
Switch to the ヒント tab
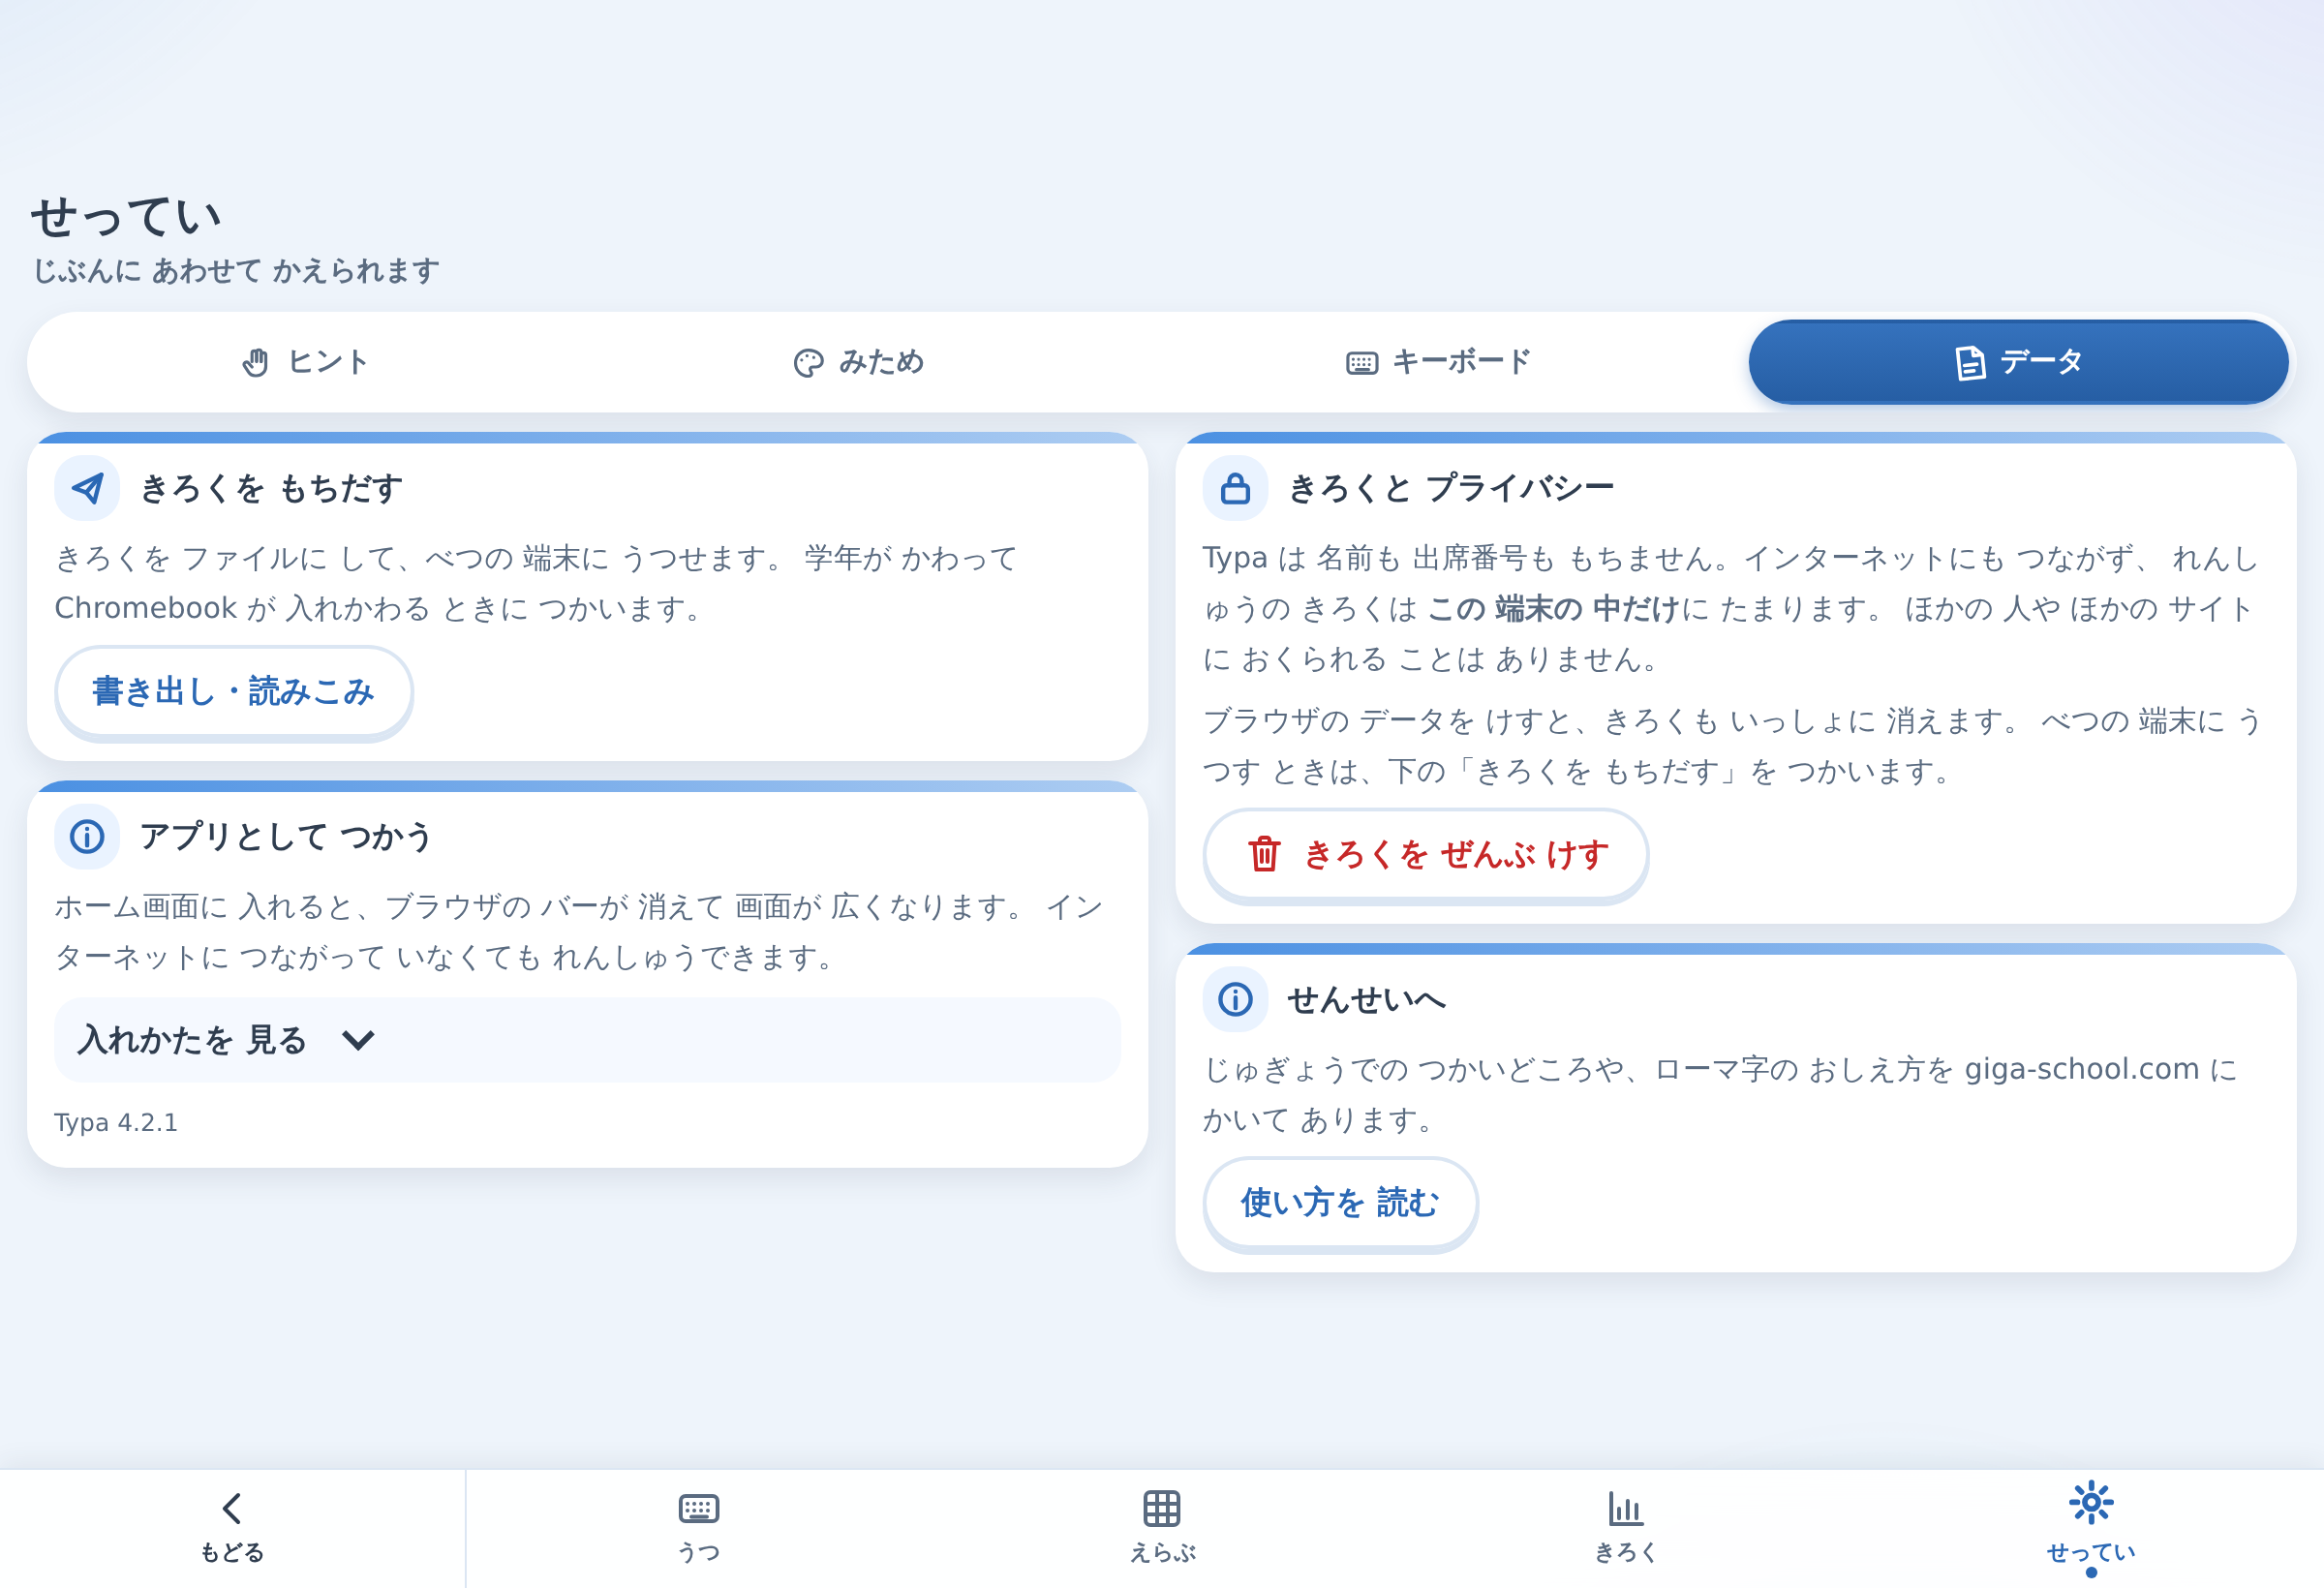306,362
